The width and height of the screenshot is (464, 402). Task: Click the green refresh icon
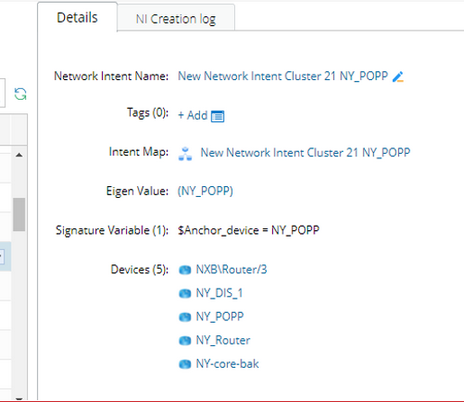pyautogui.click(x=20, y=94)
